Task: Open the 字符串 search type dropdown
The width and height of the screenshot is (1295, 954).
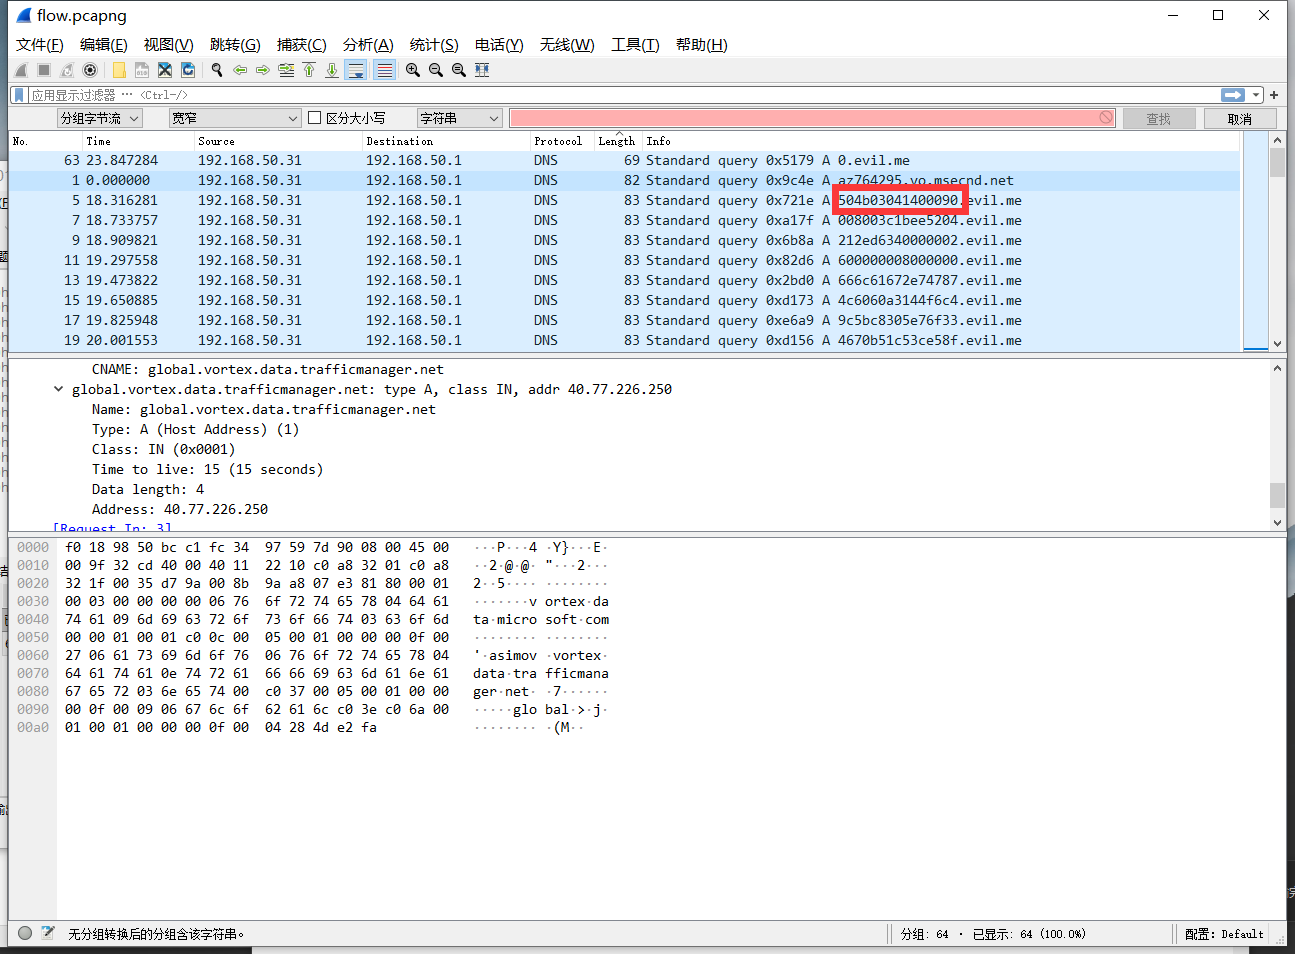Action: point(458,118)
